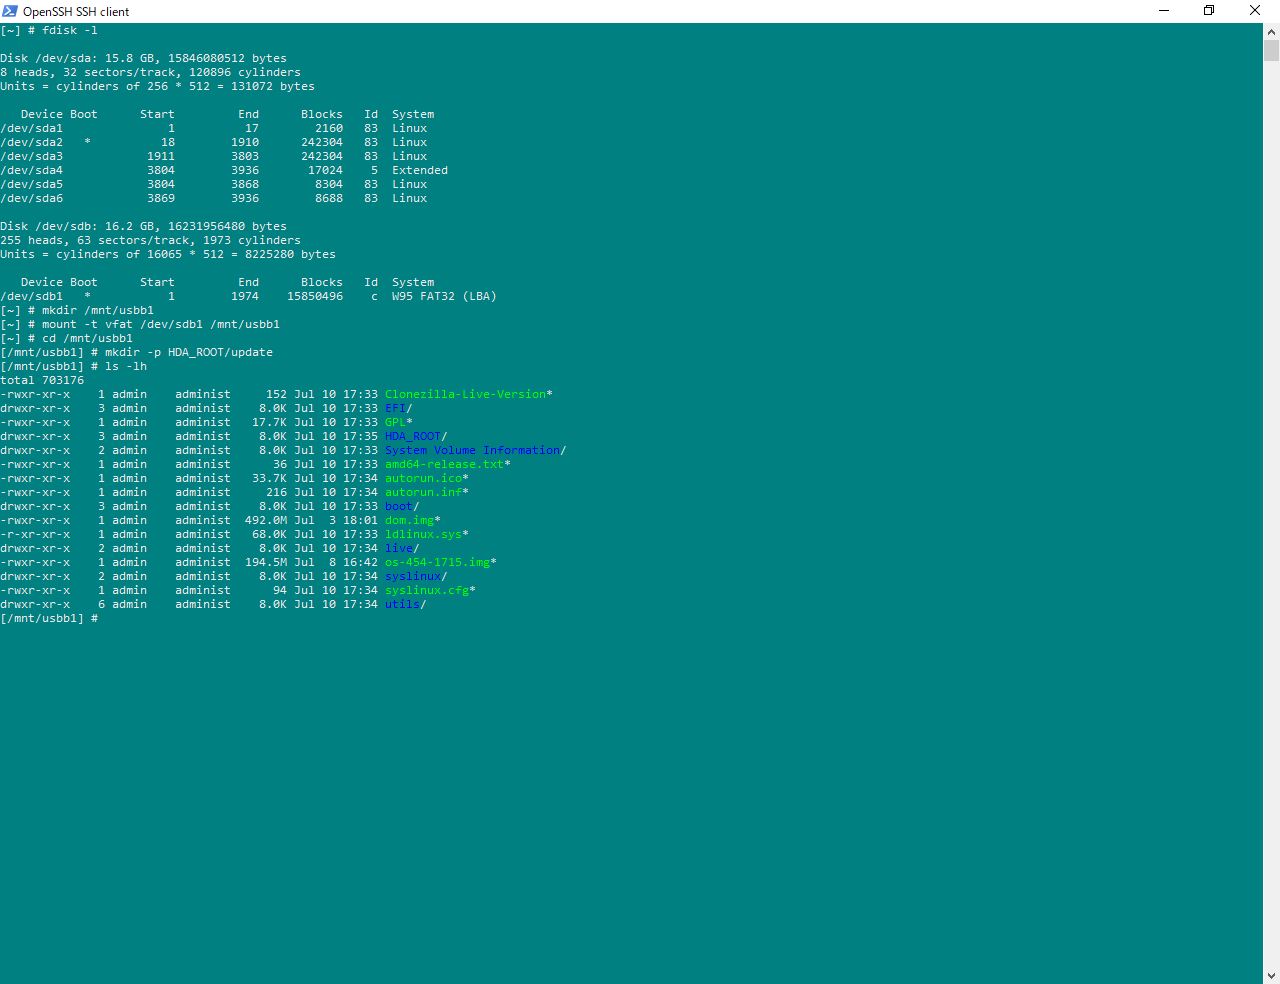Click the syslinux.cfg file entry
Image resolution: width=1280 pixels, height=984 pixels.
point(427,590)
